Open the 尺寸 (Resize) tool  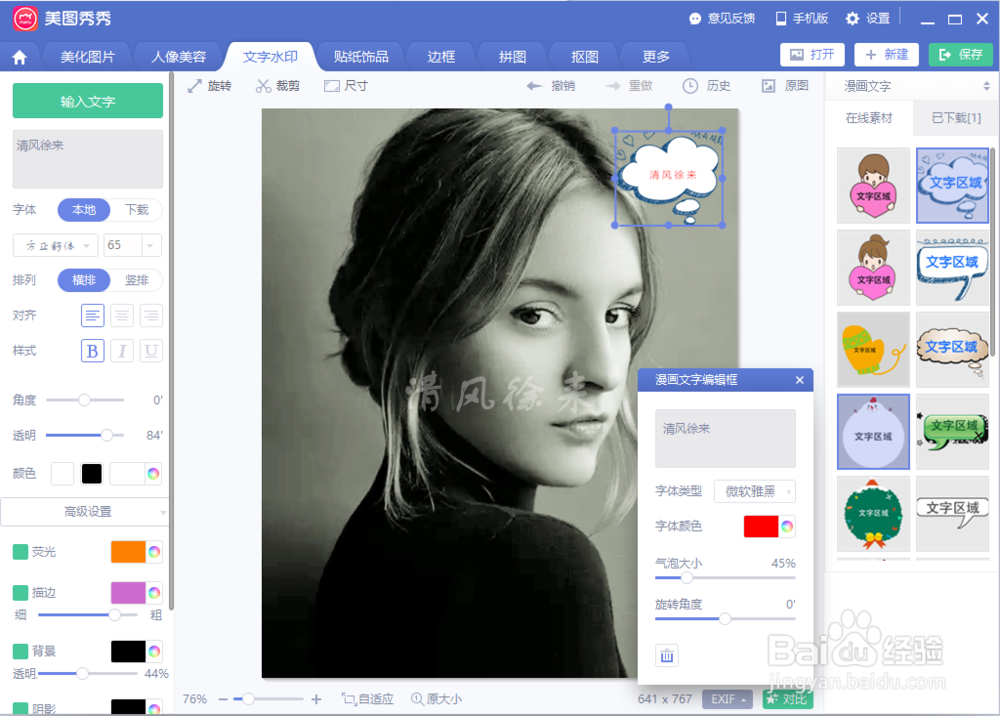[x=345, y=86]
